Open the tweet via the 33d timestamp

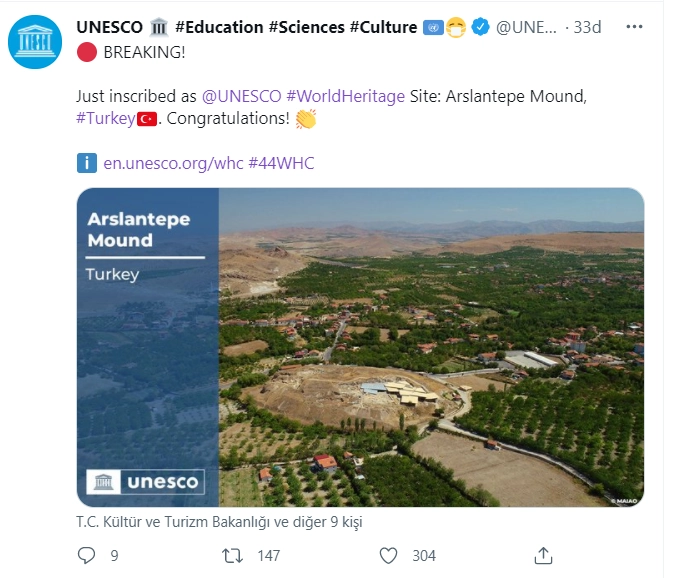pyautogui.click(x=587, y=27)
